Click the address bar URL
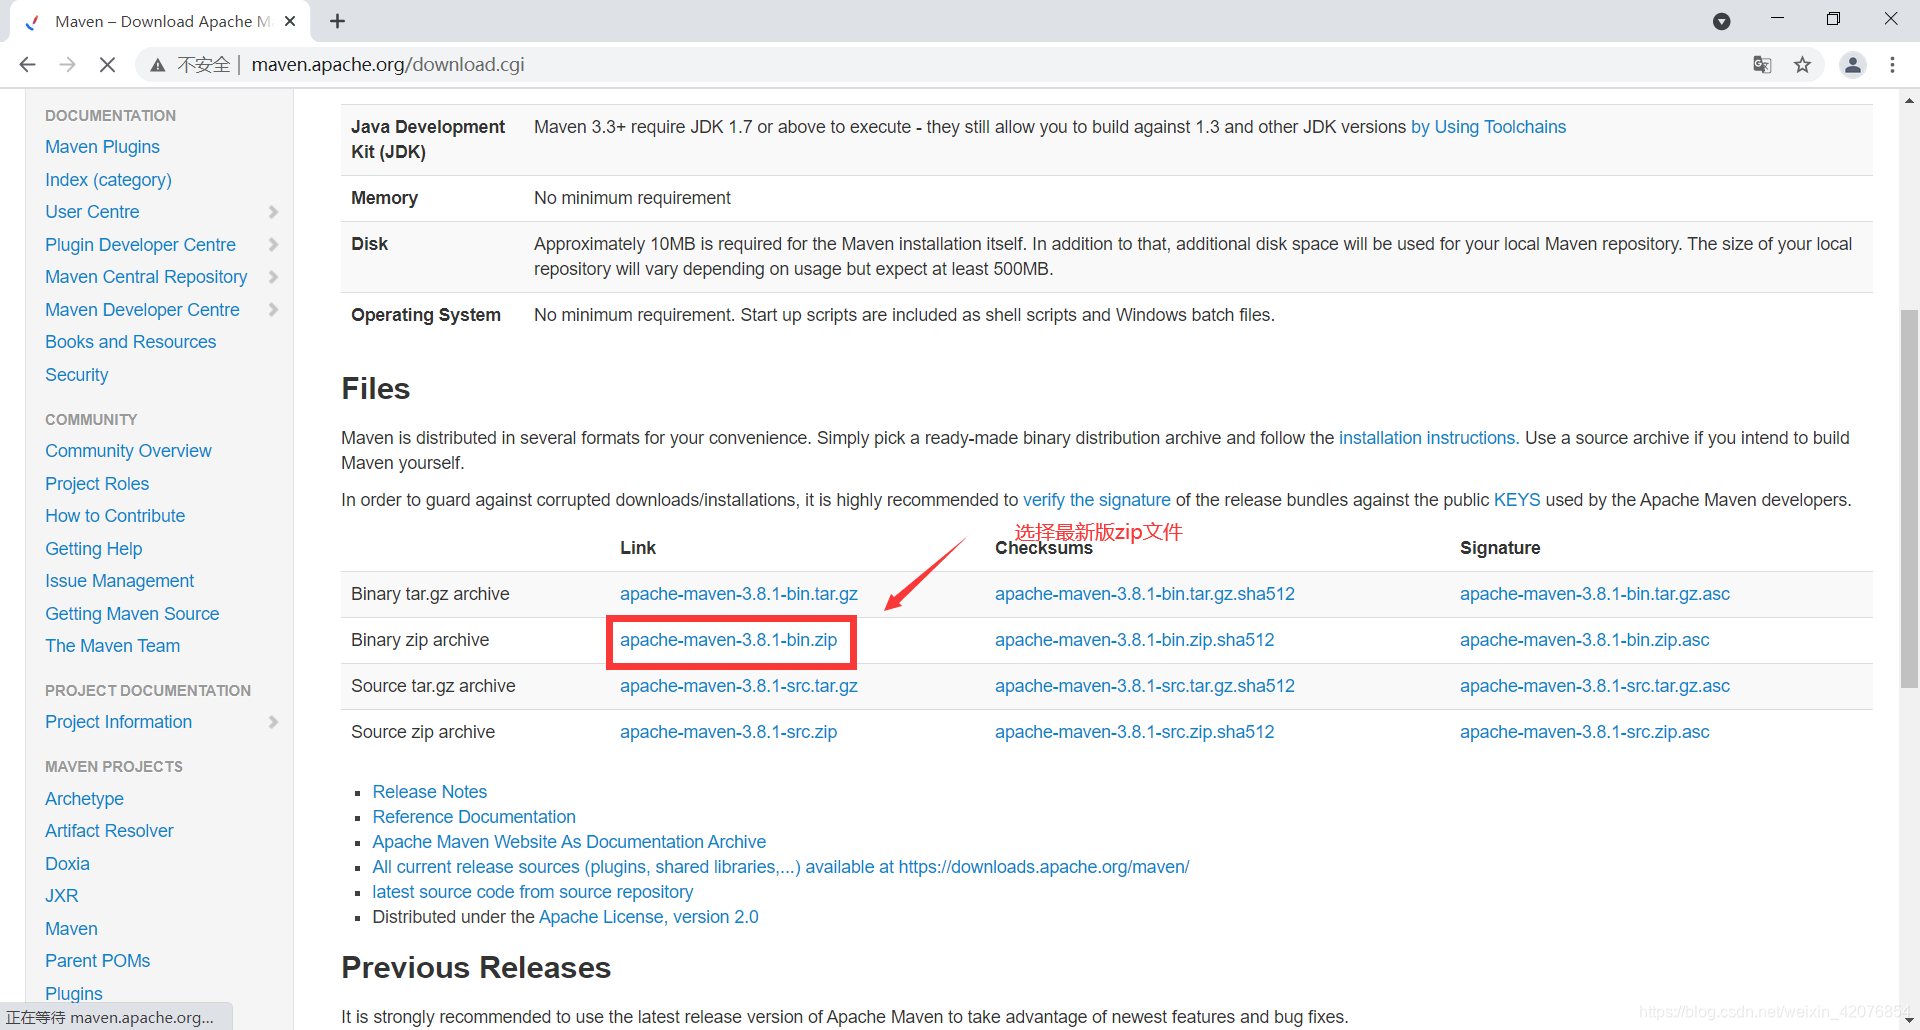Viewport: 1920px width, 1030px height. [x=388, y=65]
